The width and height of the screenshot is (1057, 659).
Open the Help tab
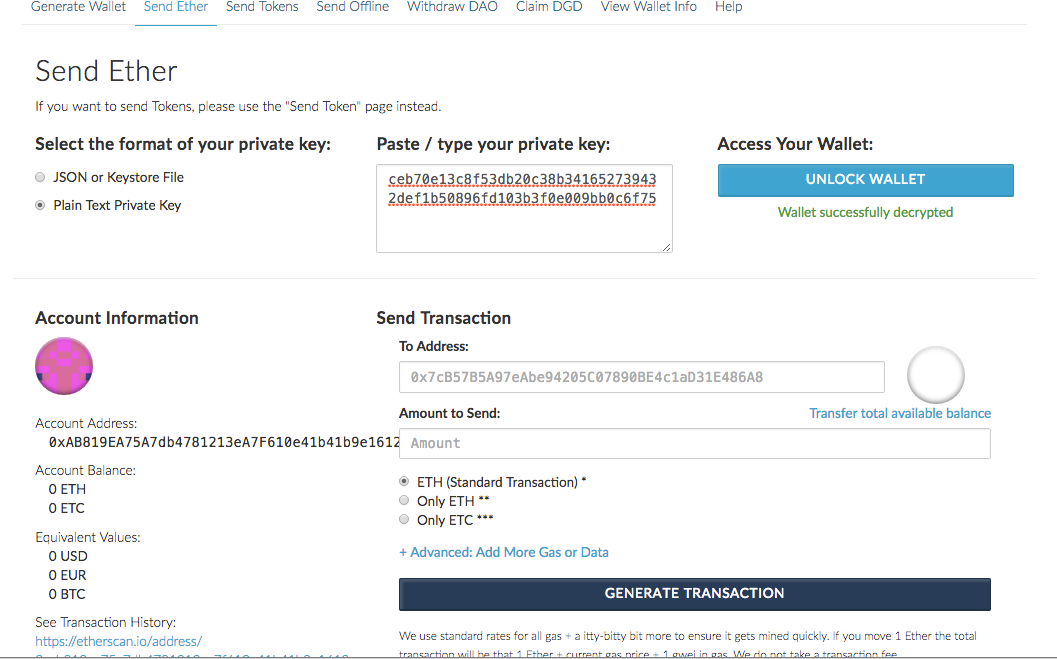coord(729,7)
